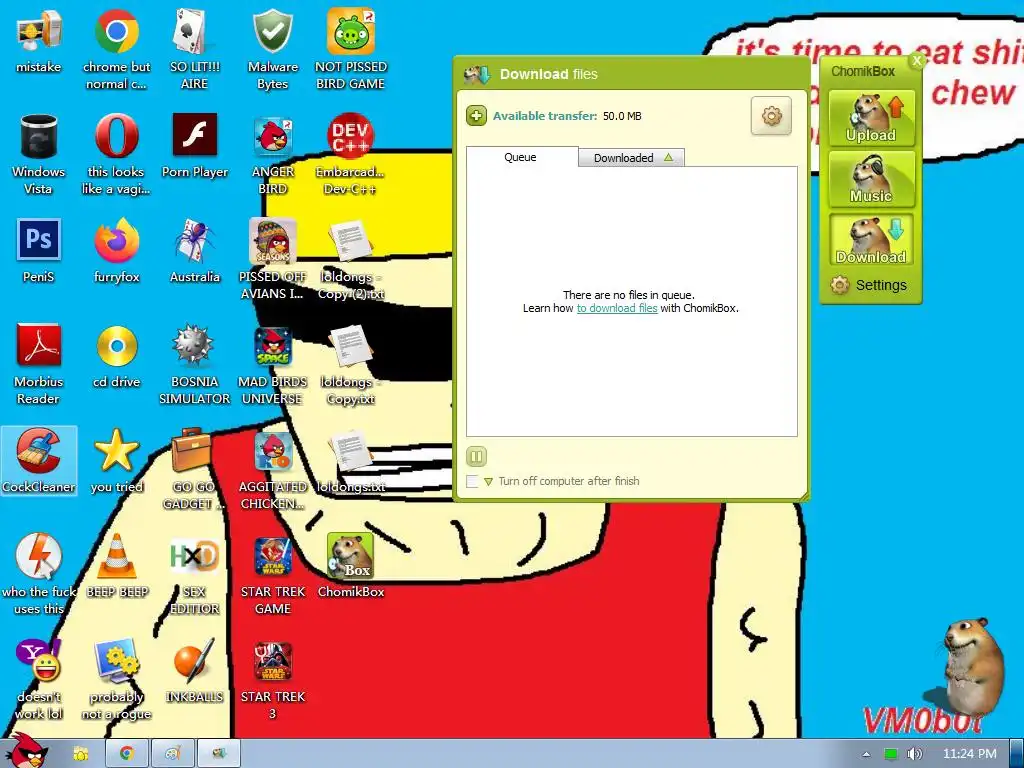Viewport: 1024px width, 768px height.
Task: Click the ChomikBox Download button
Action: click(871, 240)
